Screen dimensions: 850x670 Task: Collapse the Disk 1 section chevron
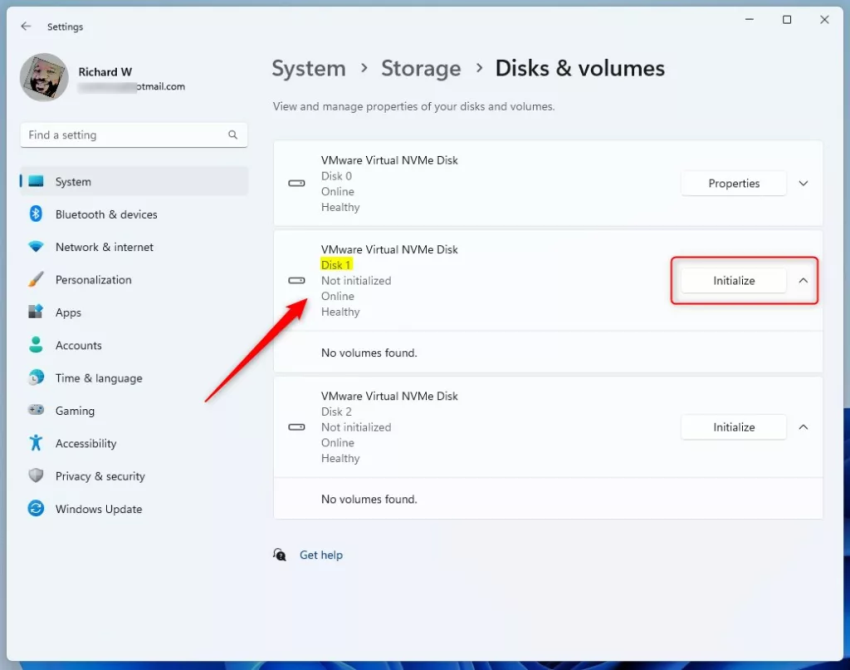click(x=803, y=281)
